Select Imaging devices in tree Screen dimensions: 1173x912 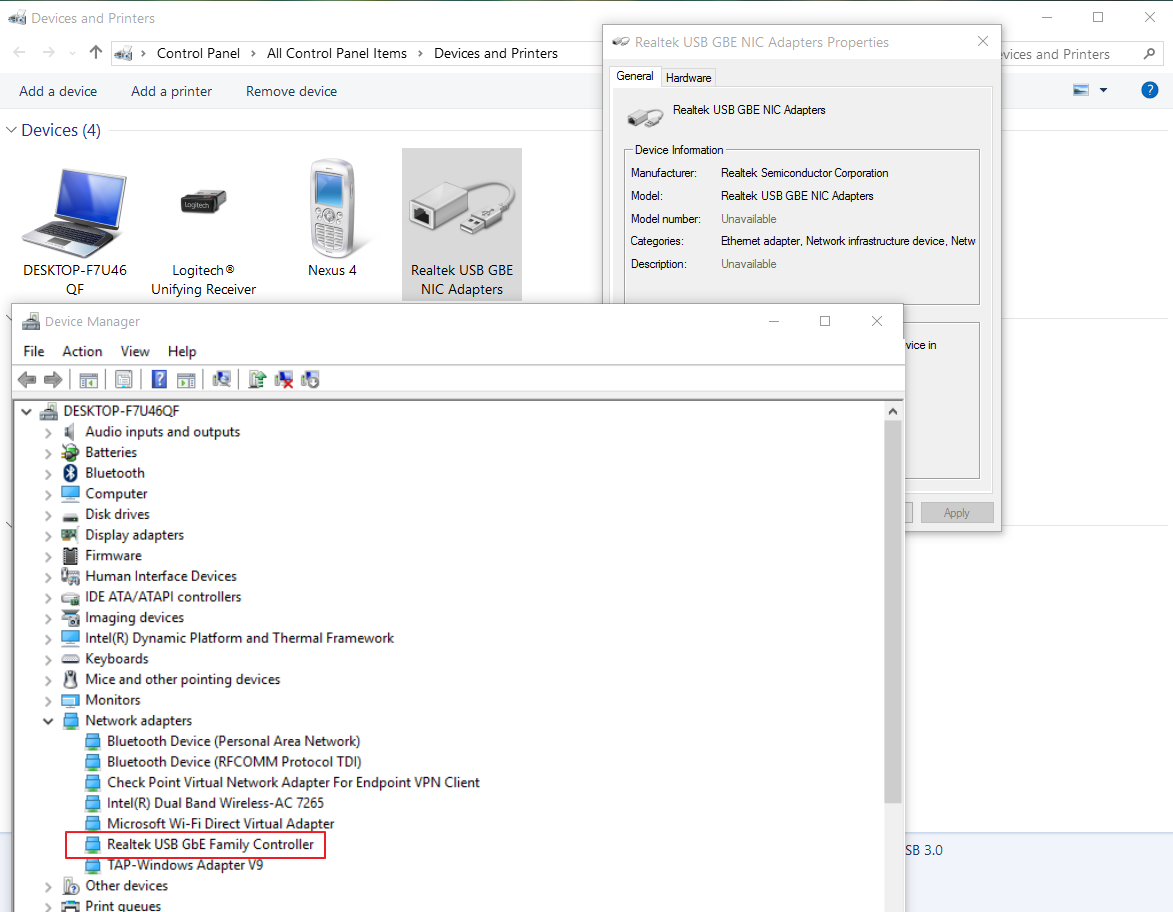(x=135, y=617)
